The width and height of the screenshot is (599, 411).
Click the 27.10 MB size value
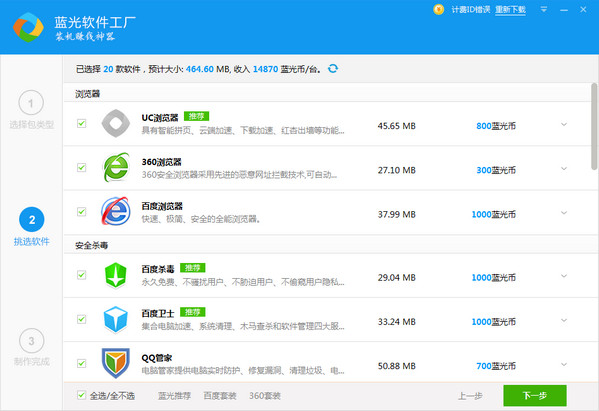click(397, 170)
